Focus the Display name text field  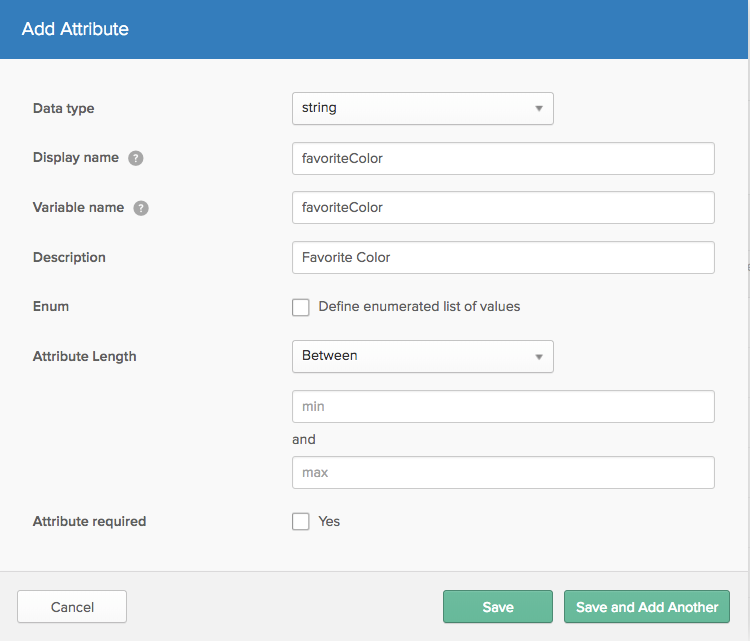(x=503, y=158)
